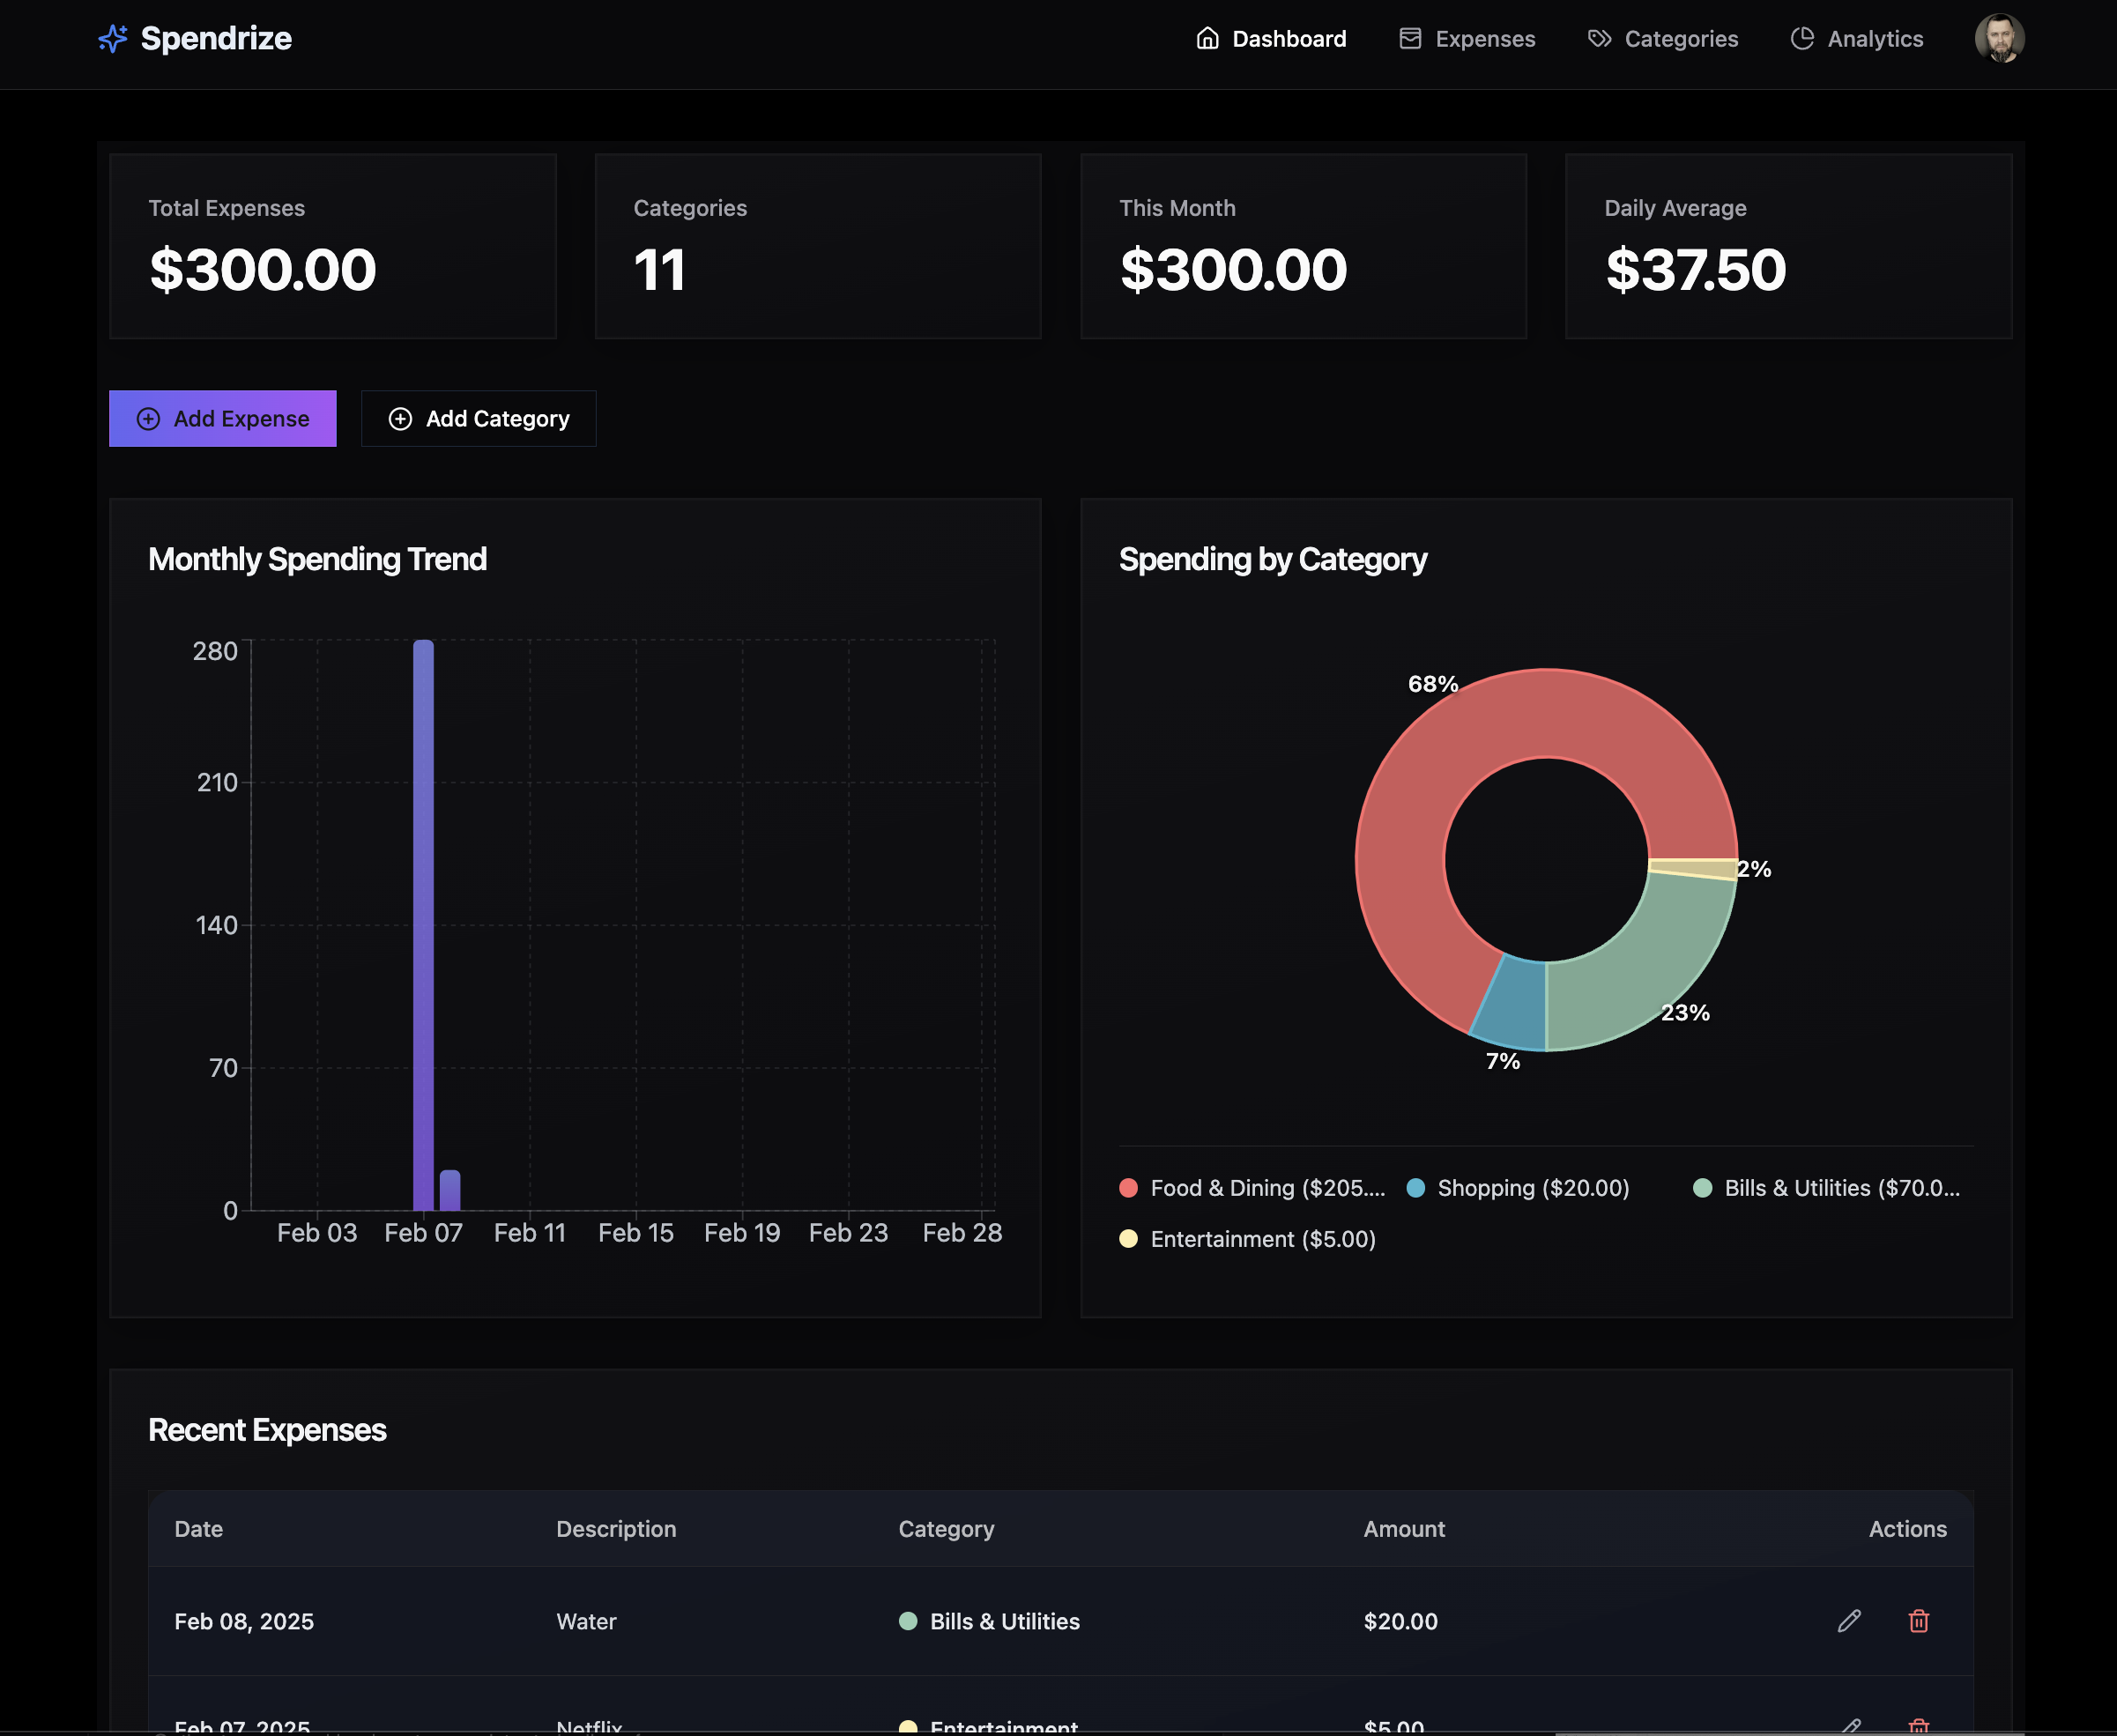Edit the Water expense using the pencil icon

tap(1849, 1621)
